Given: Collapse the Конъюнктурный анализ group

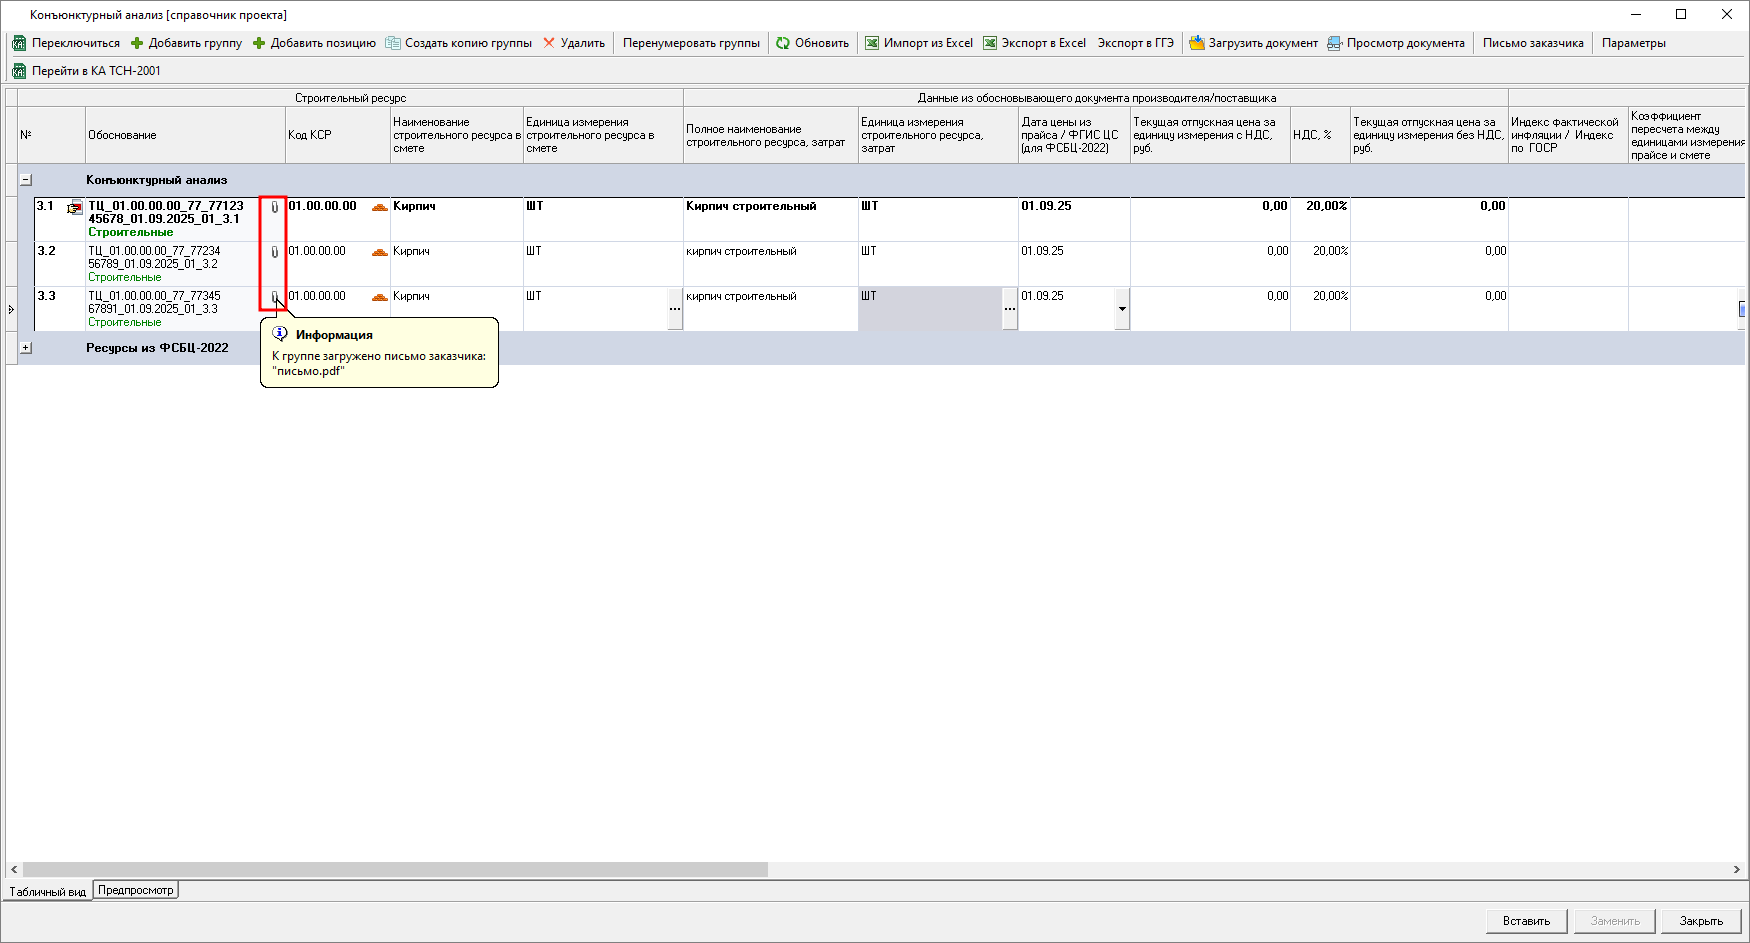Looking at the screenshot, I should point(26,180).
